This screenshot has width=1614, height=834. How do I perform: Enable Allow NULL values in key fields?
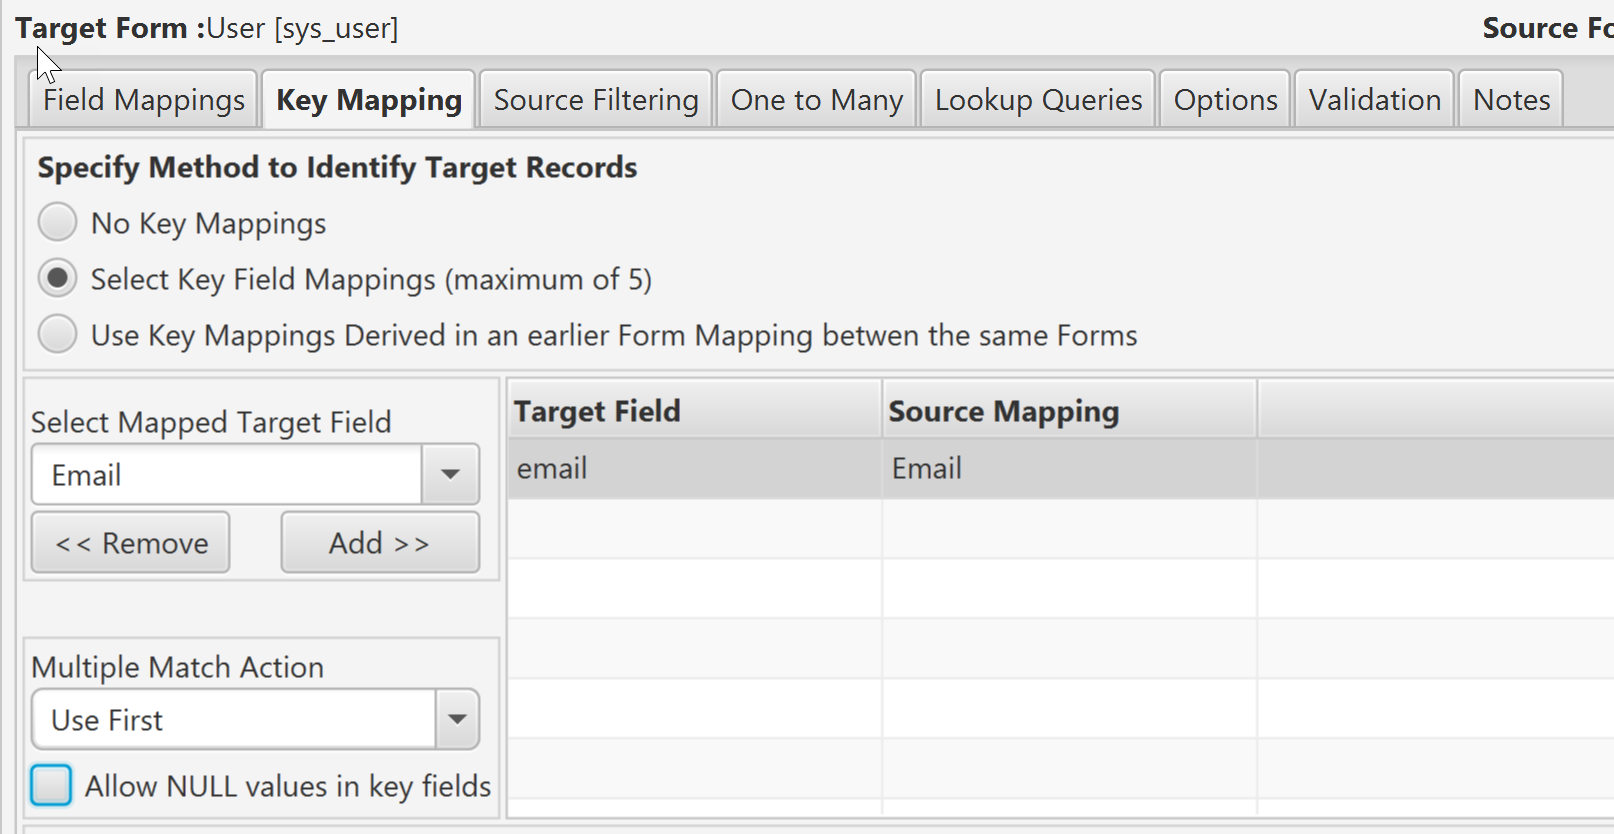51,785
